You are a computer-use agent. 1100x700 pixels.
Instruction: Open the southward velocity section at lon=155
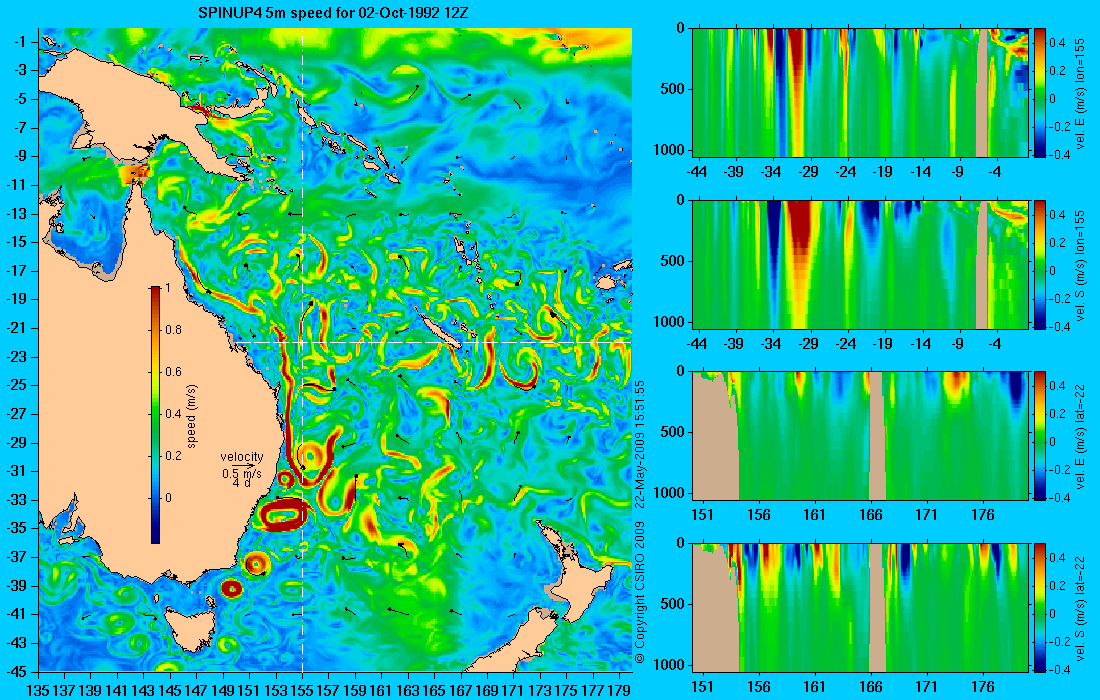tap(860, 264)
